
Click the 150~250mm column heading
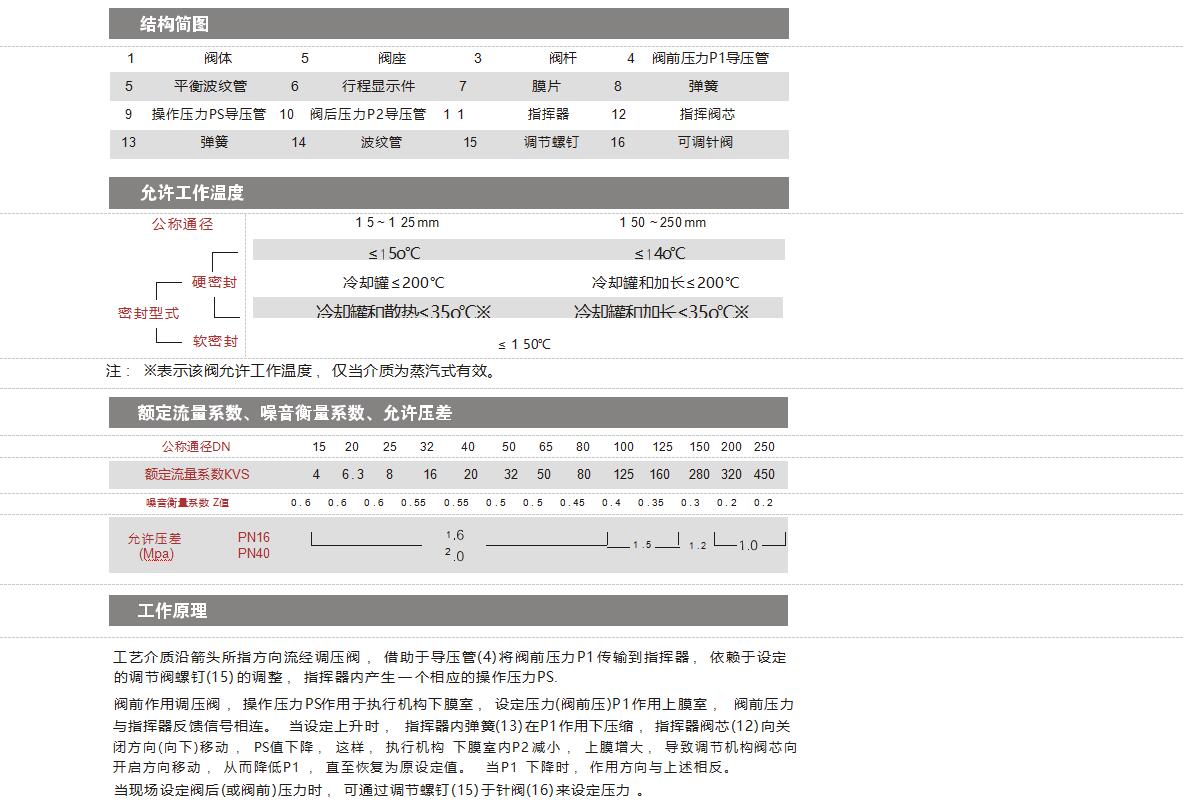662,222
